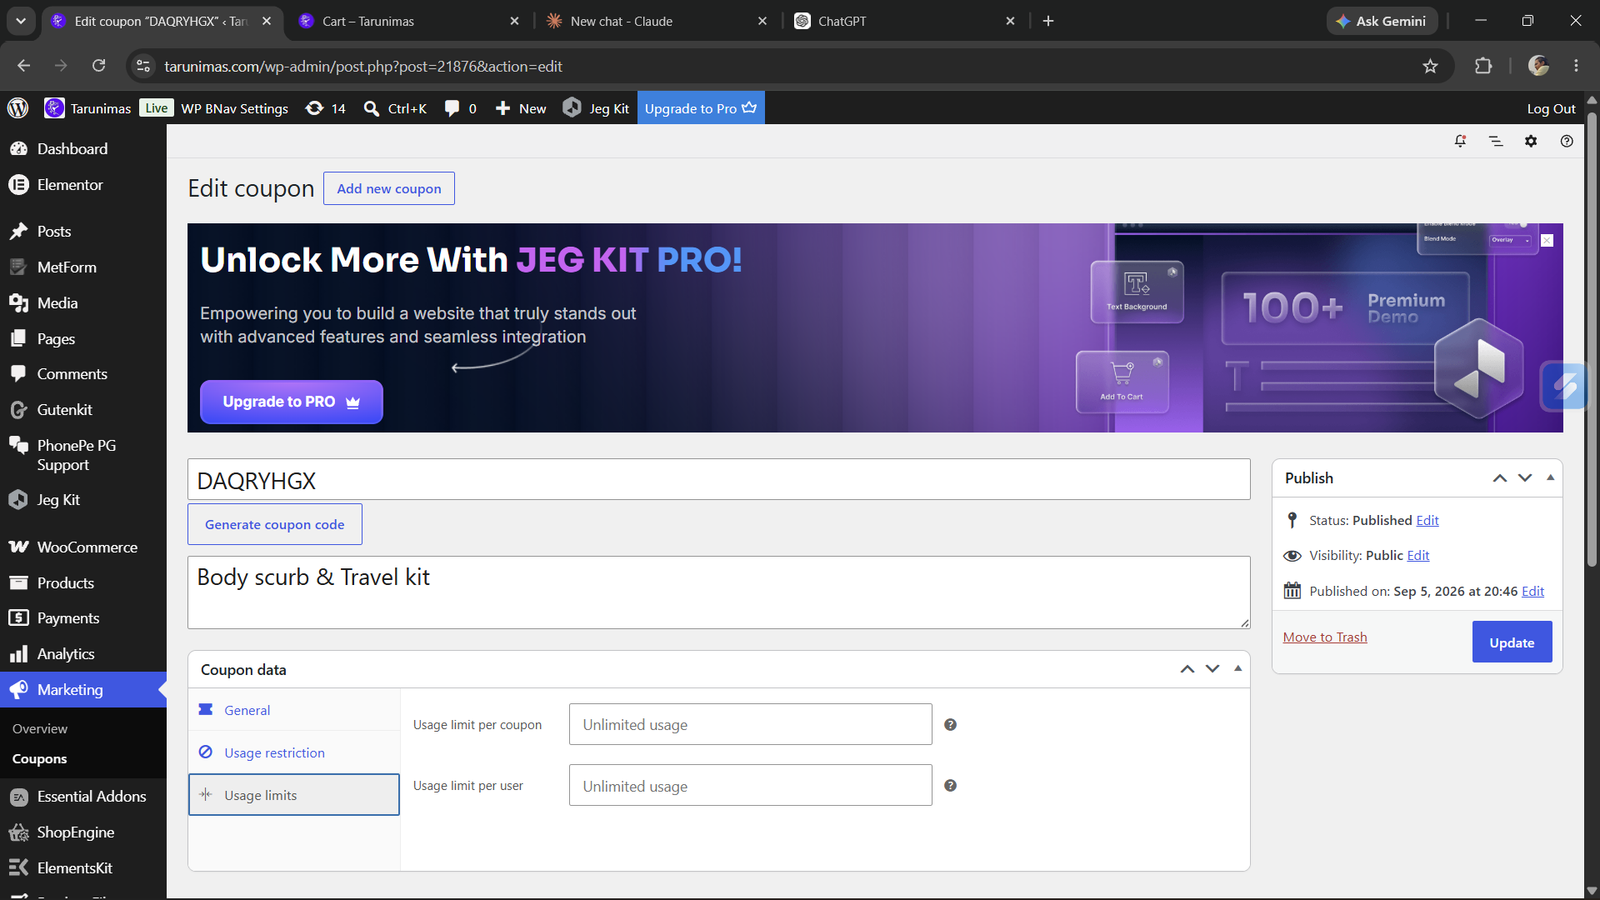Viewport: 1600px width, 900px height.
Task: Move the Publish panel down with its down arrow
Action: click(1525, 478)
